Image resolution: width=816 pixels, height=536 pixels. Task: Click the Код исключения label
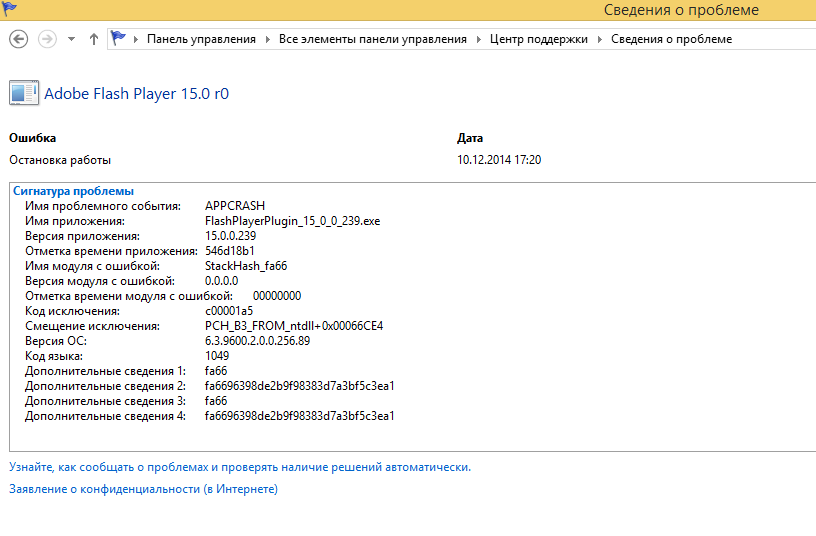click(72, 311)
